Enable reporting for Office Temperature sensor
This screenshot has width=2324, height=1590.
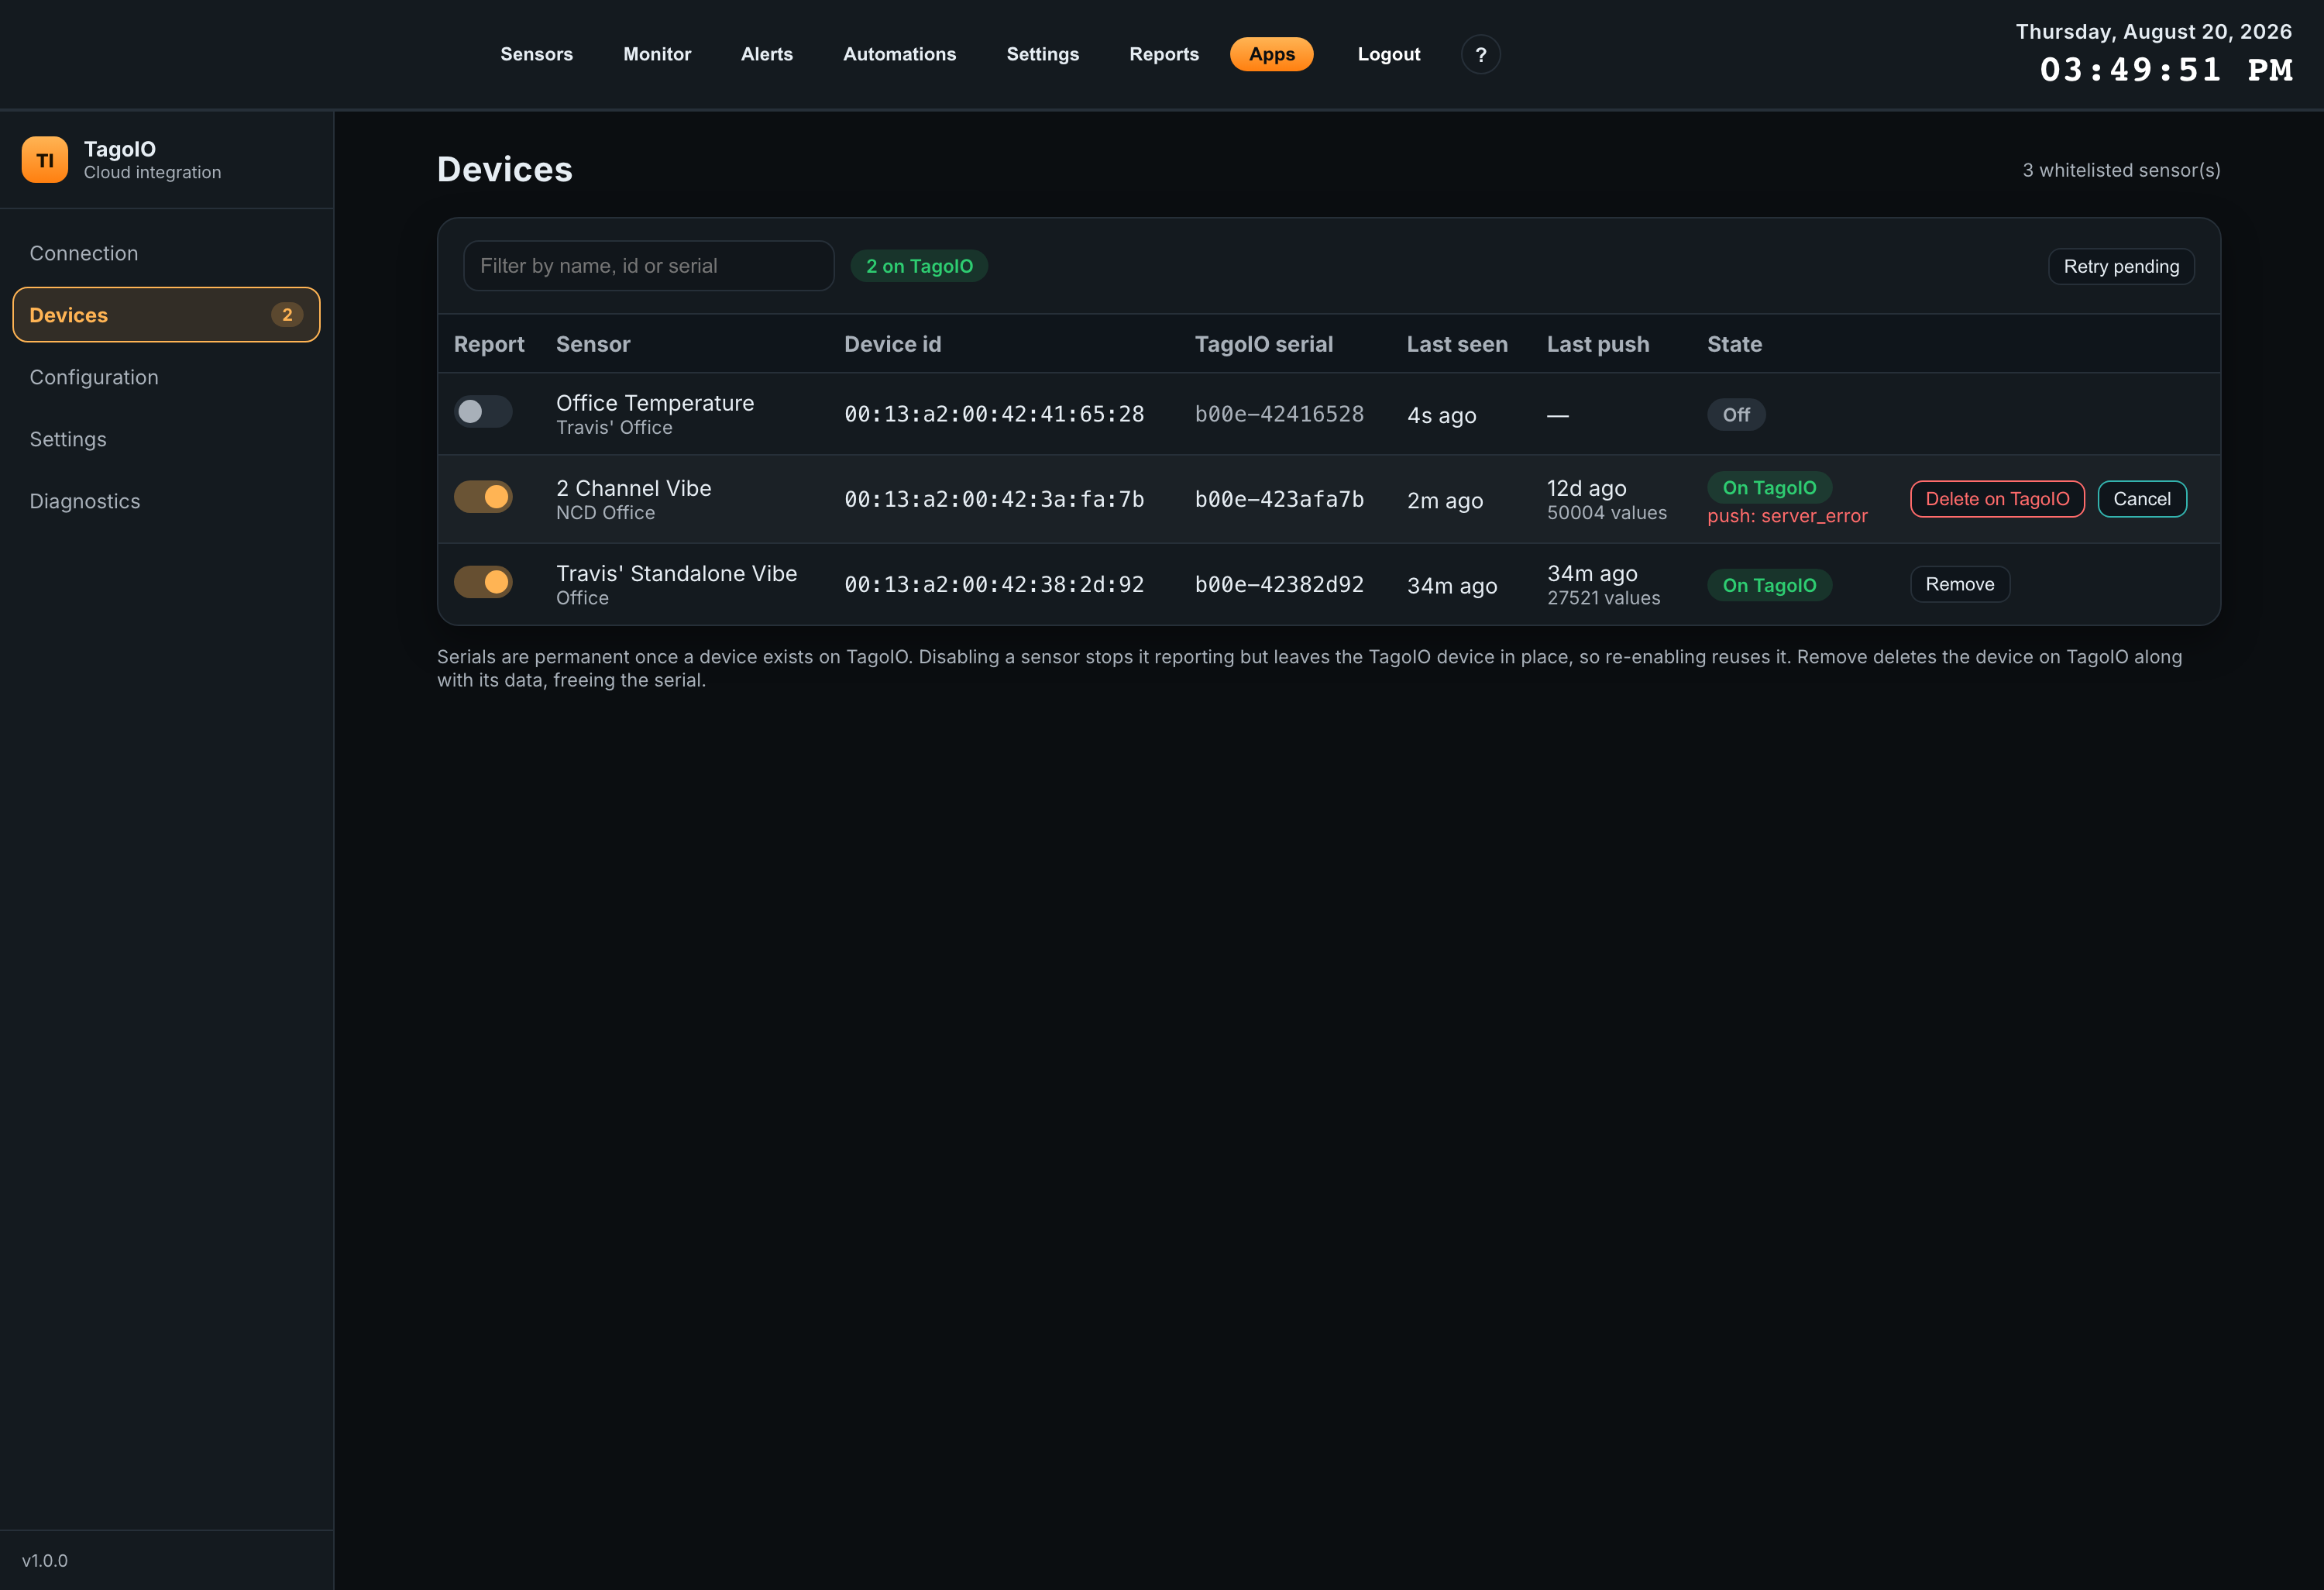(x=483, y=412)
